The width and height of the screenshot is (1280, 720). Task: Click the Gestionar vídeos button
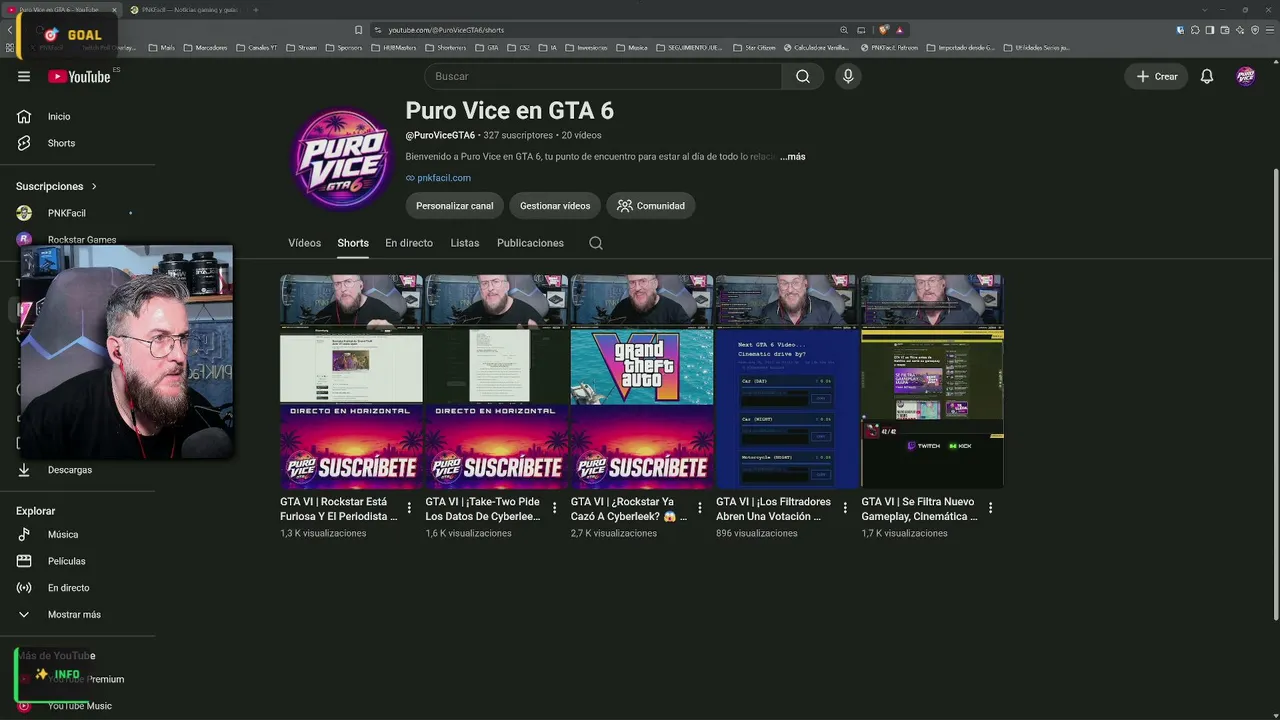coord(555,206)
